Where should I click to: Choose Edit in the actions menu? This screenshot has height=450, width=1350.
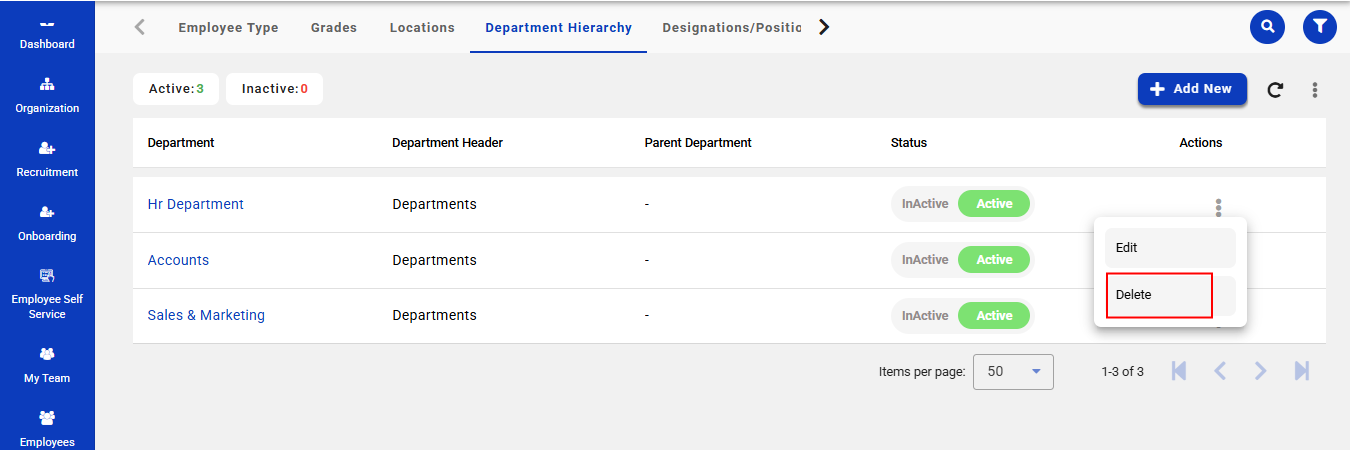pos(1169,248)
